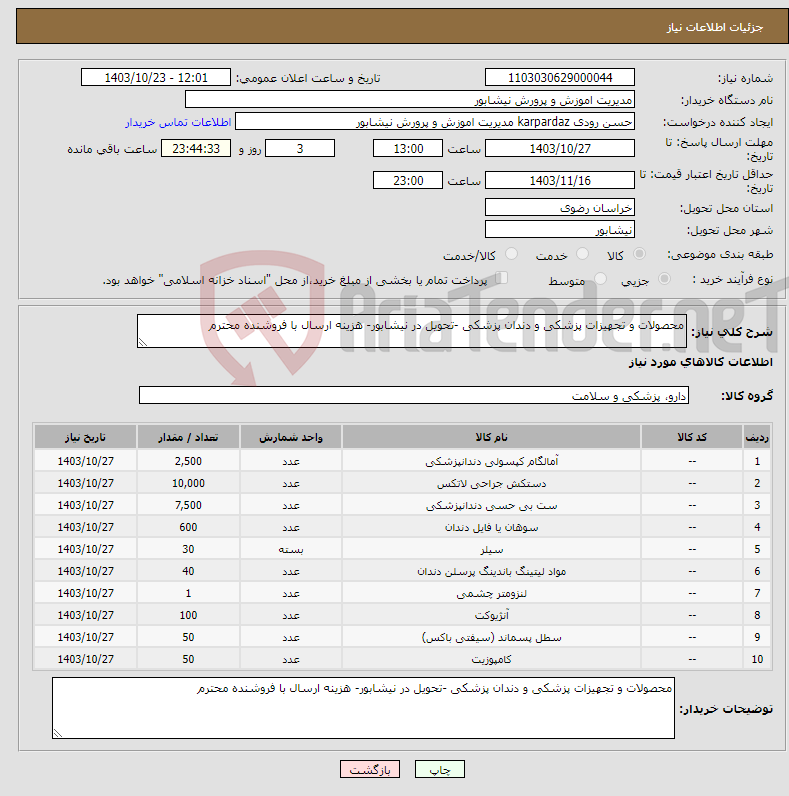Click quantity 2,500 in row 1
This screenshot has width=789, height=796.
click(x=188, y=461)
